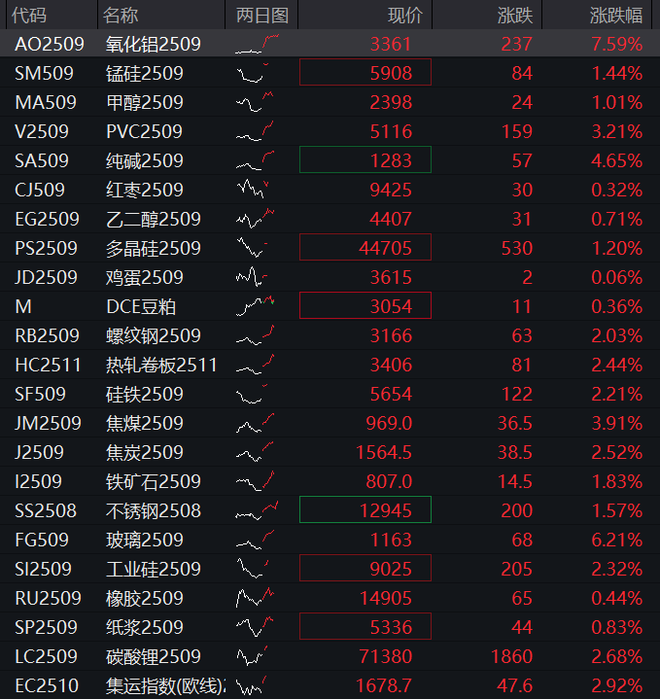Select the boxed price 44705

(x=365, y=247)
